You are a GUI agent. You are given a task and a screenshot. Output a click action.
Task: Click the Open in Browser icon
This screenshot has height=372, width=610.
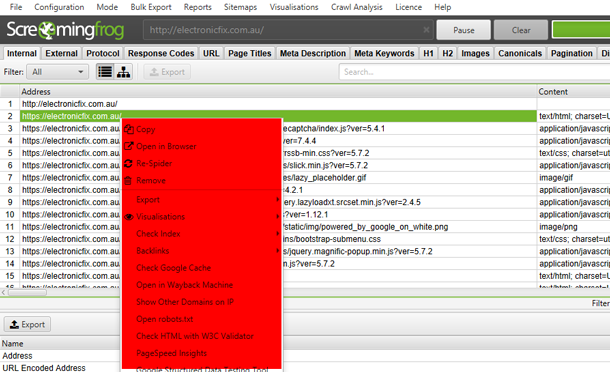[x=129, y=146]
